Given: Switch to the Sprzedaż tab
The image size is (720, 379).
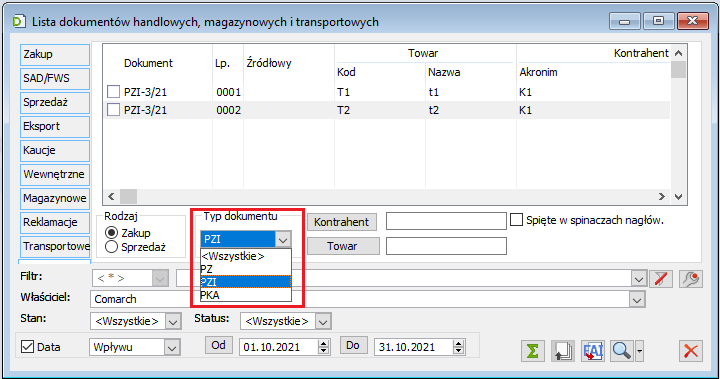Looking at the screenshot, I should coord(55,102).
